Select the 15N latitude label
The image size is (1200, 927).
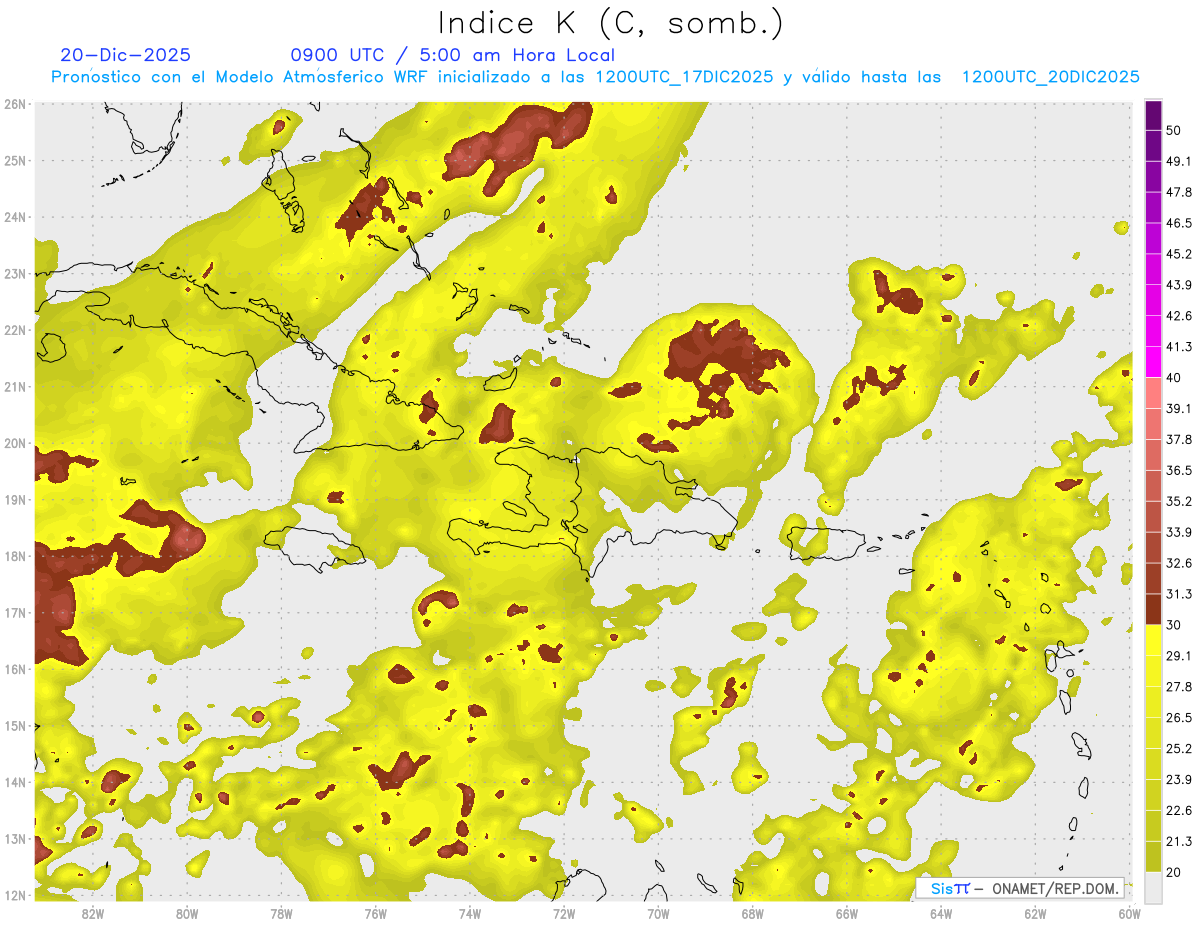pos(15,725)
